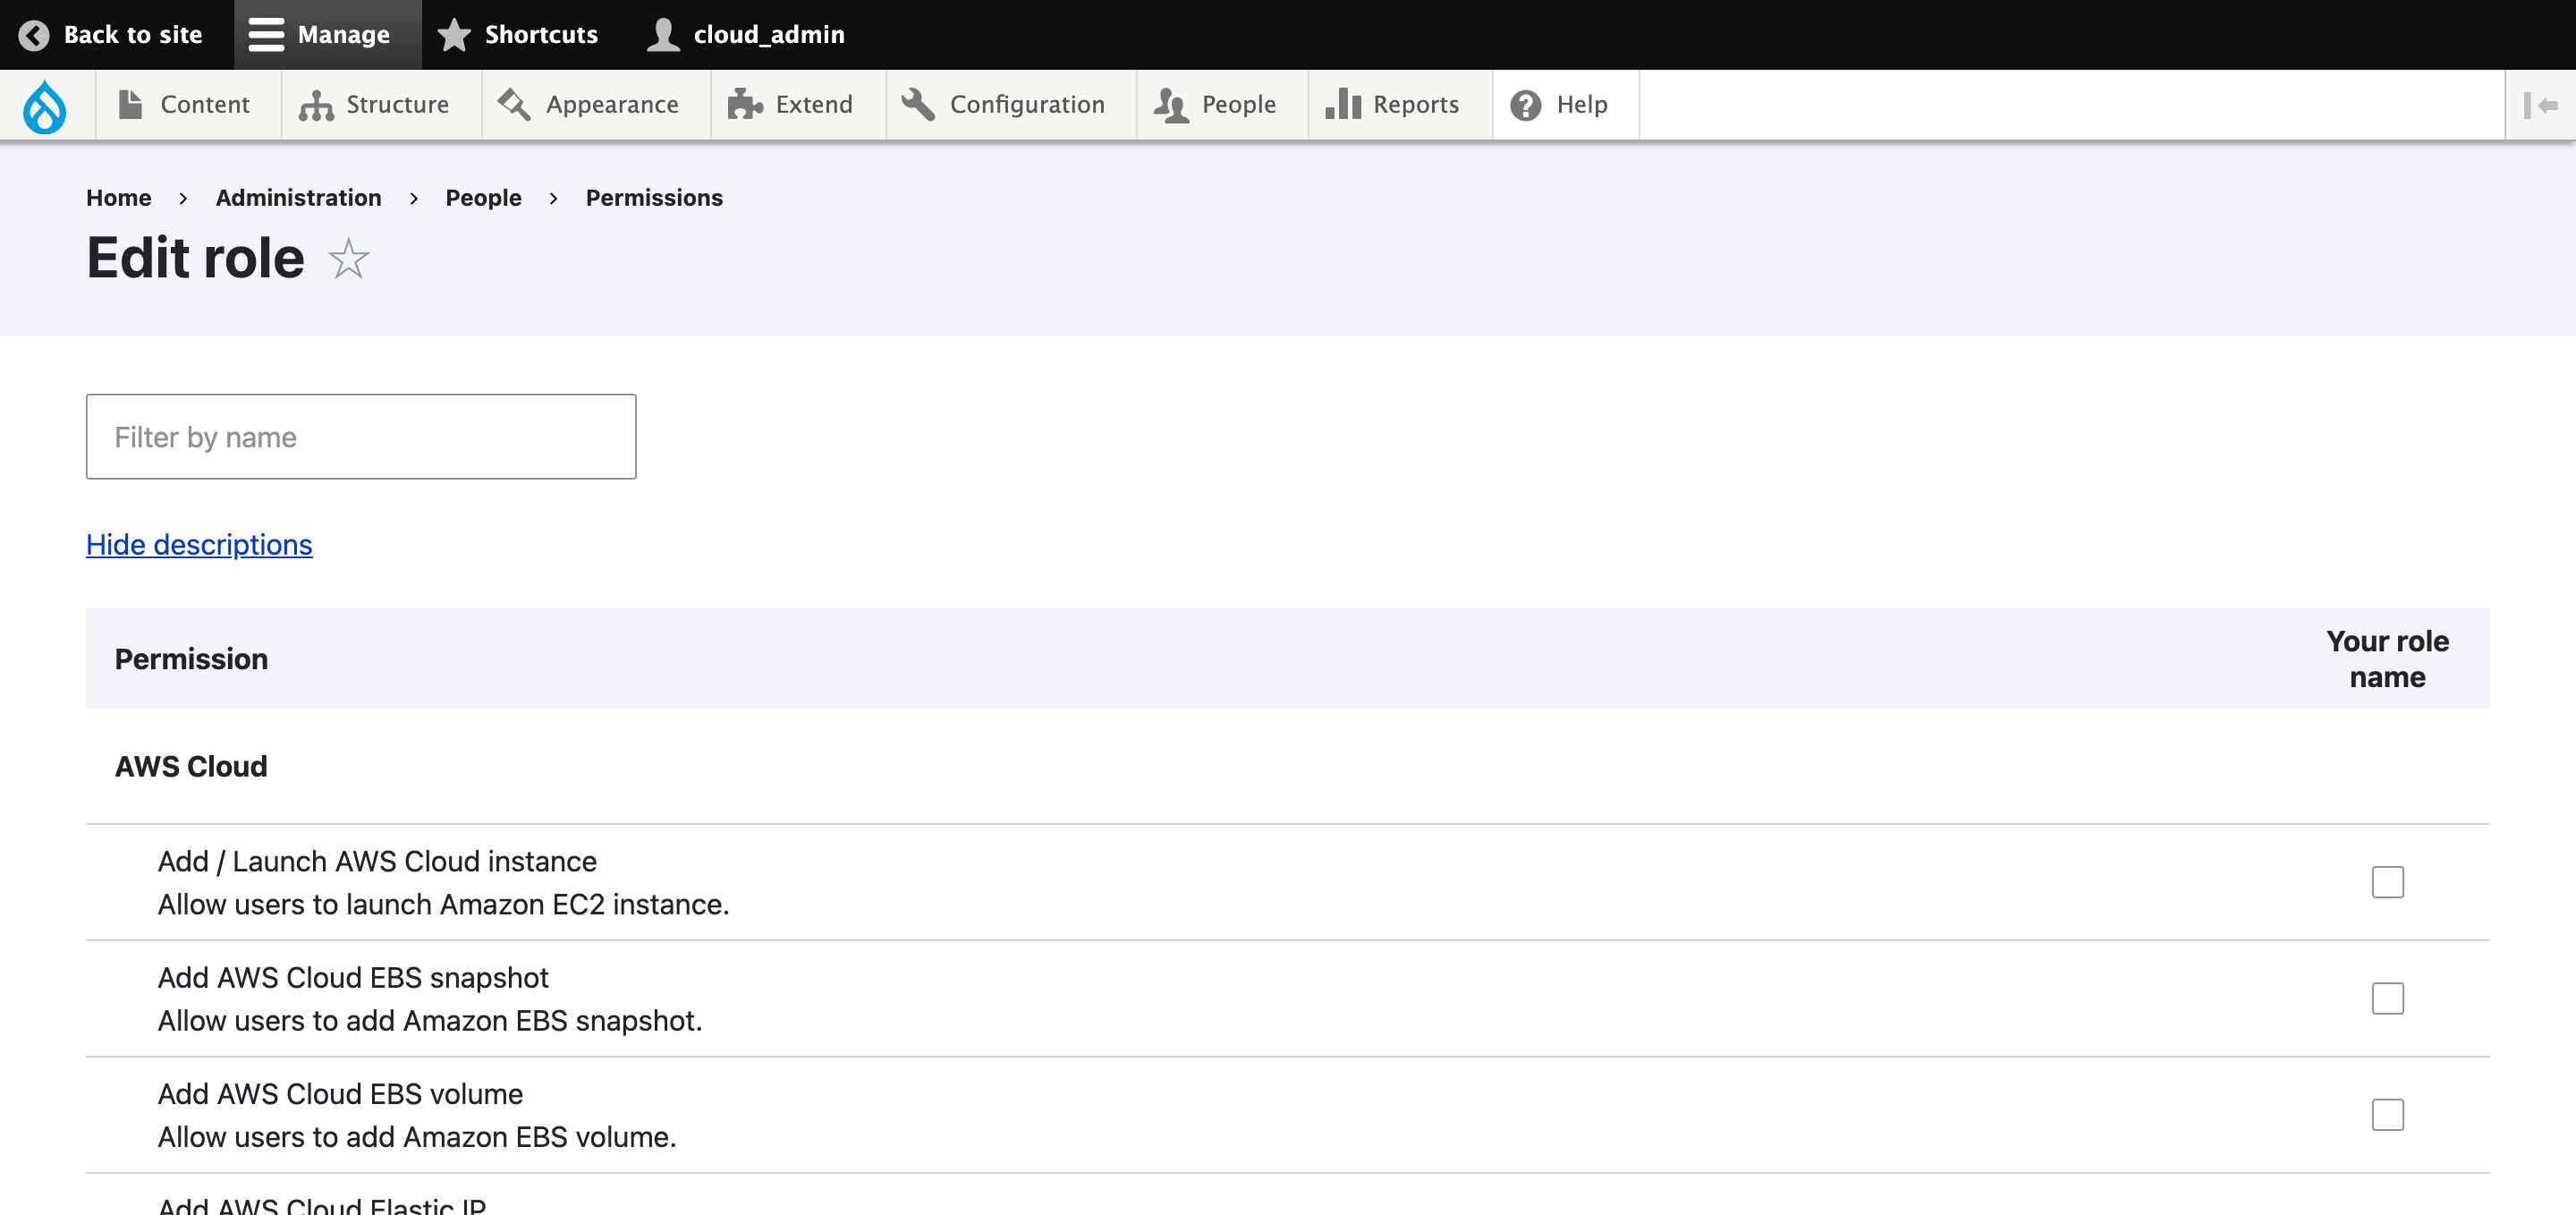Click the Back to site arrow icon
Image resolution: width=2576 pixels, height=1215 pixels.
tap(34, 35)
